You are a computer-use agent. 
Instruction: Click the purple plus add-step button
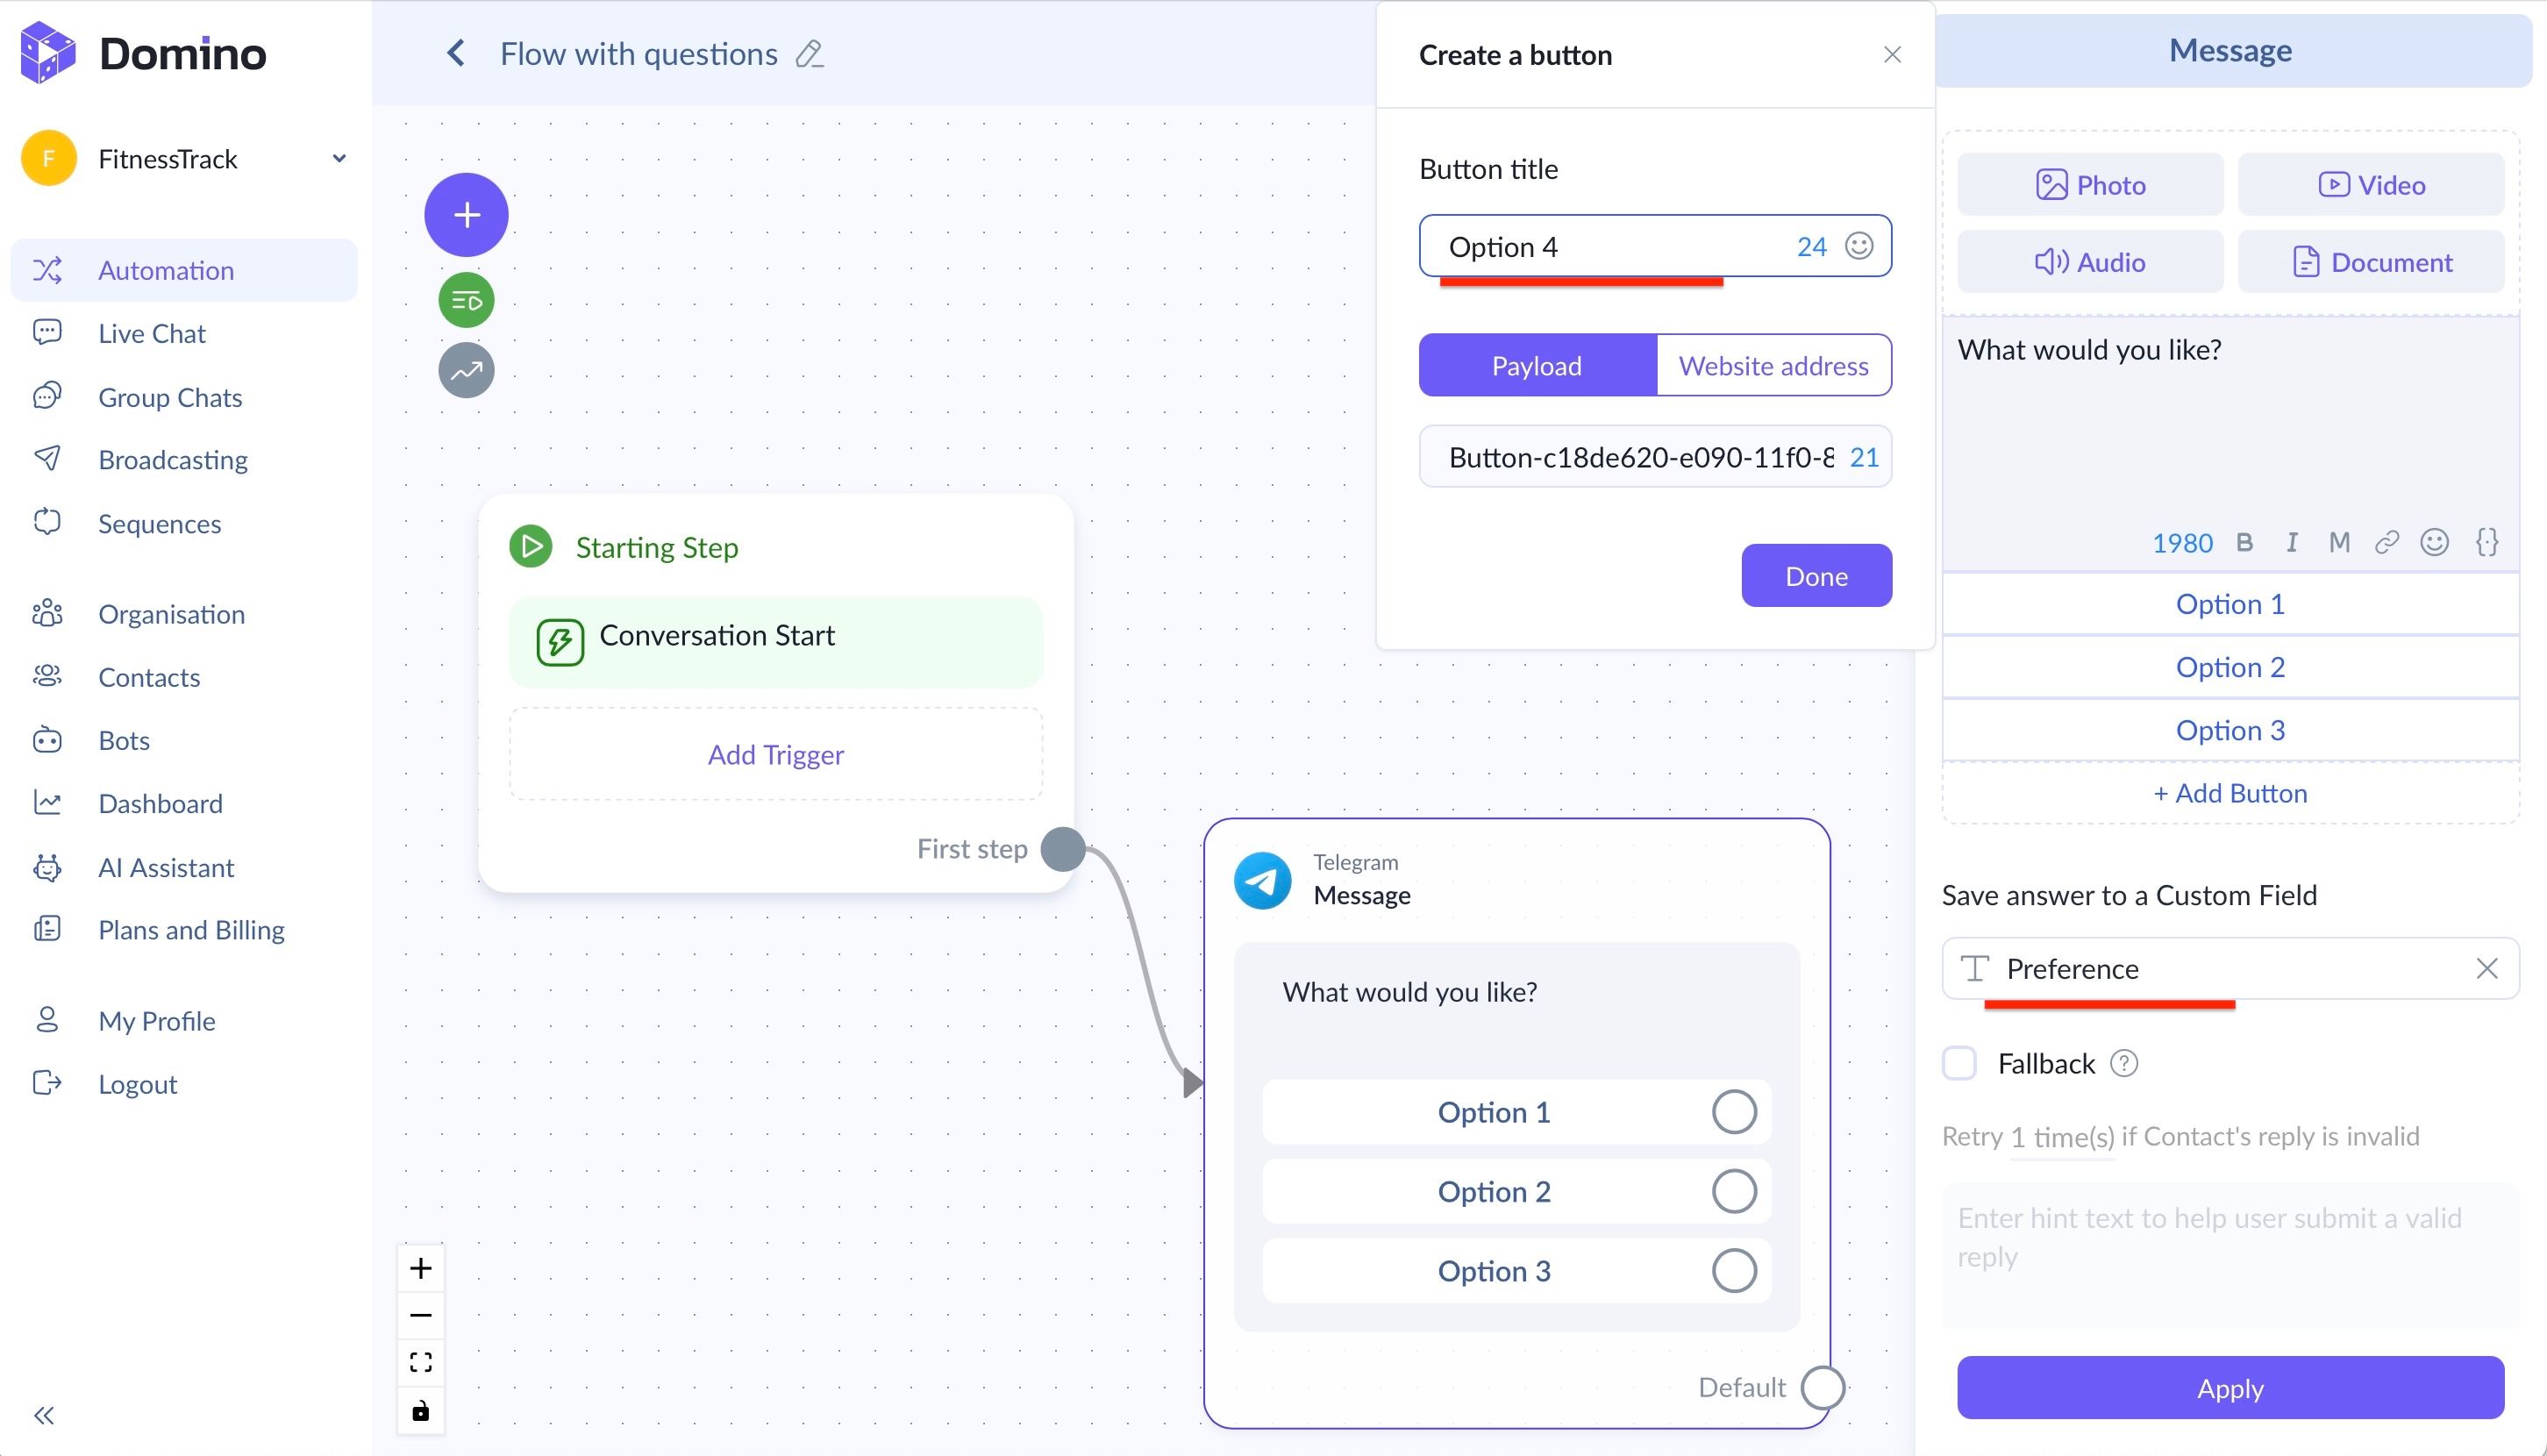click(466, 214)
